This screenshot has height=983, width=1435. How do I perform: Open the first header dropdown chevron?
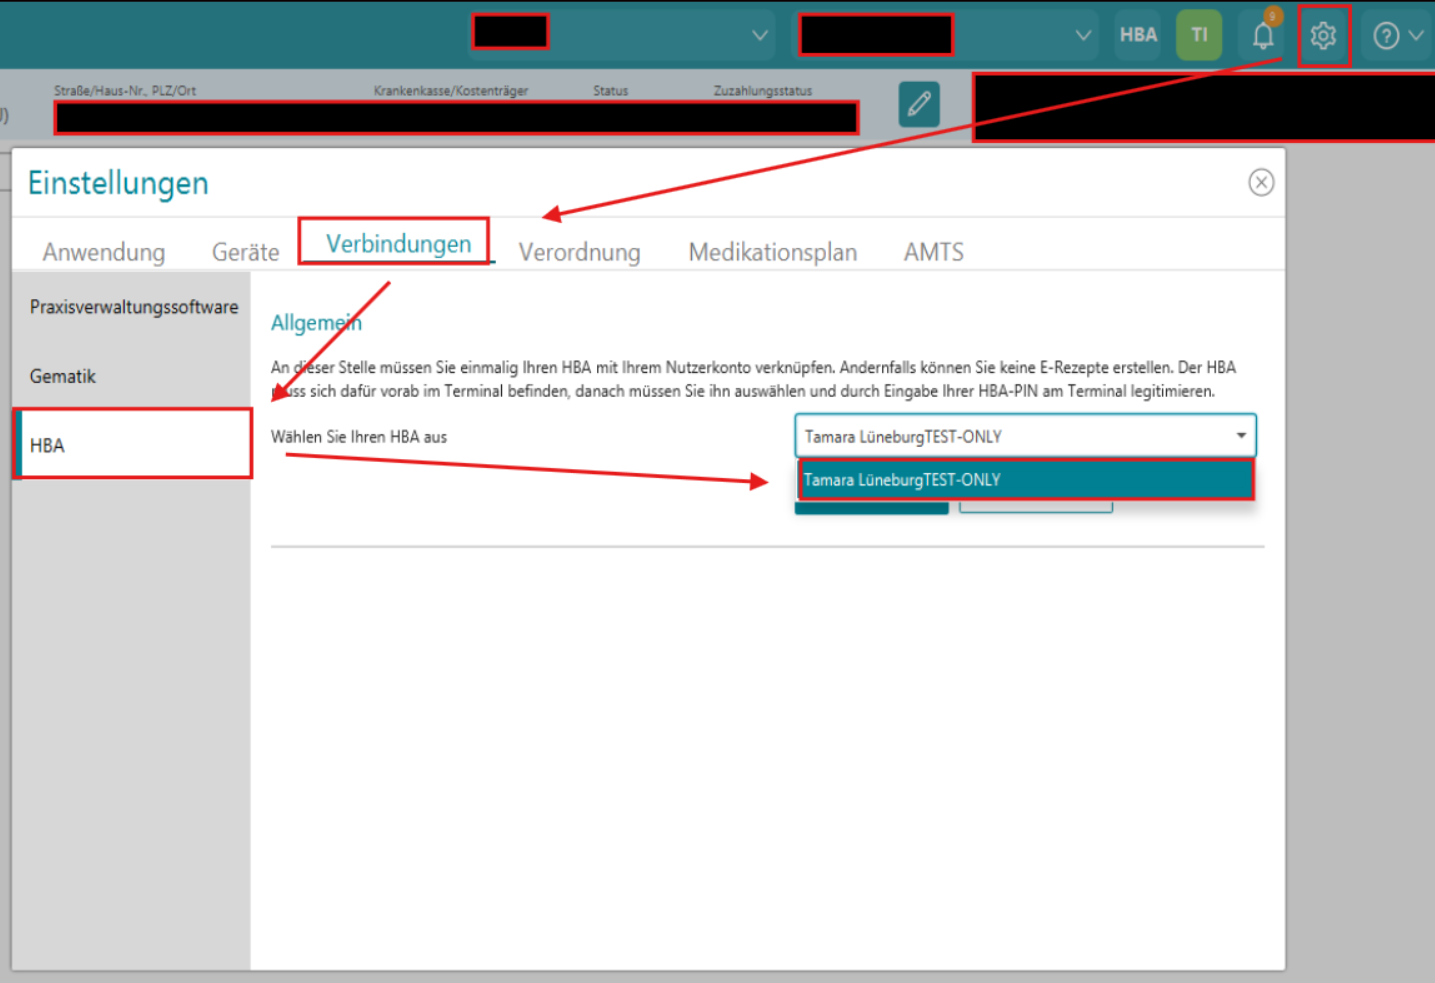[x=760, y=35]
